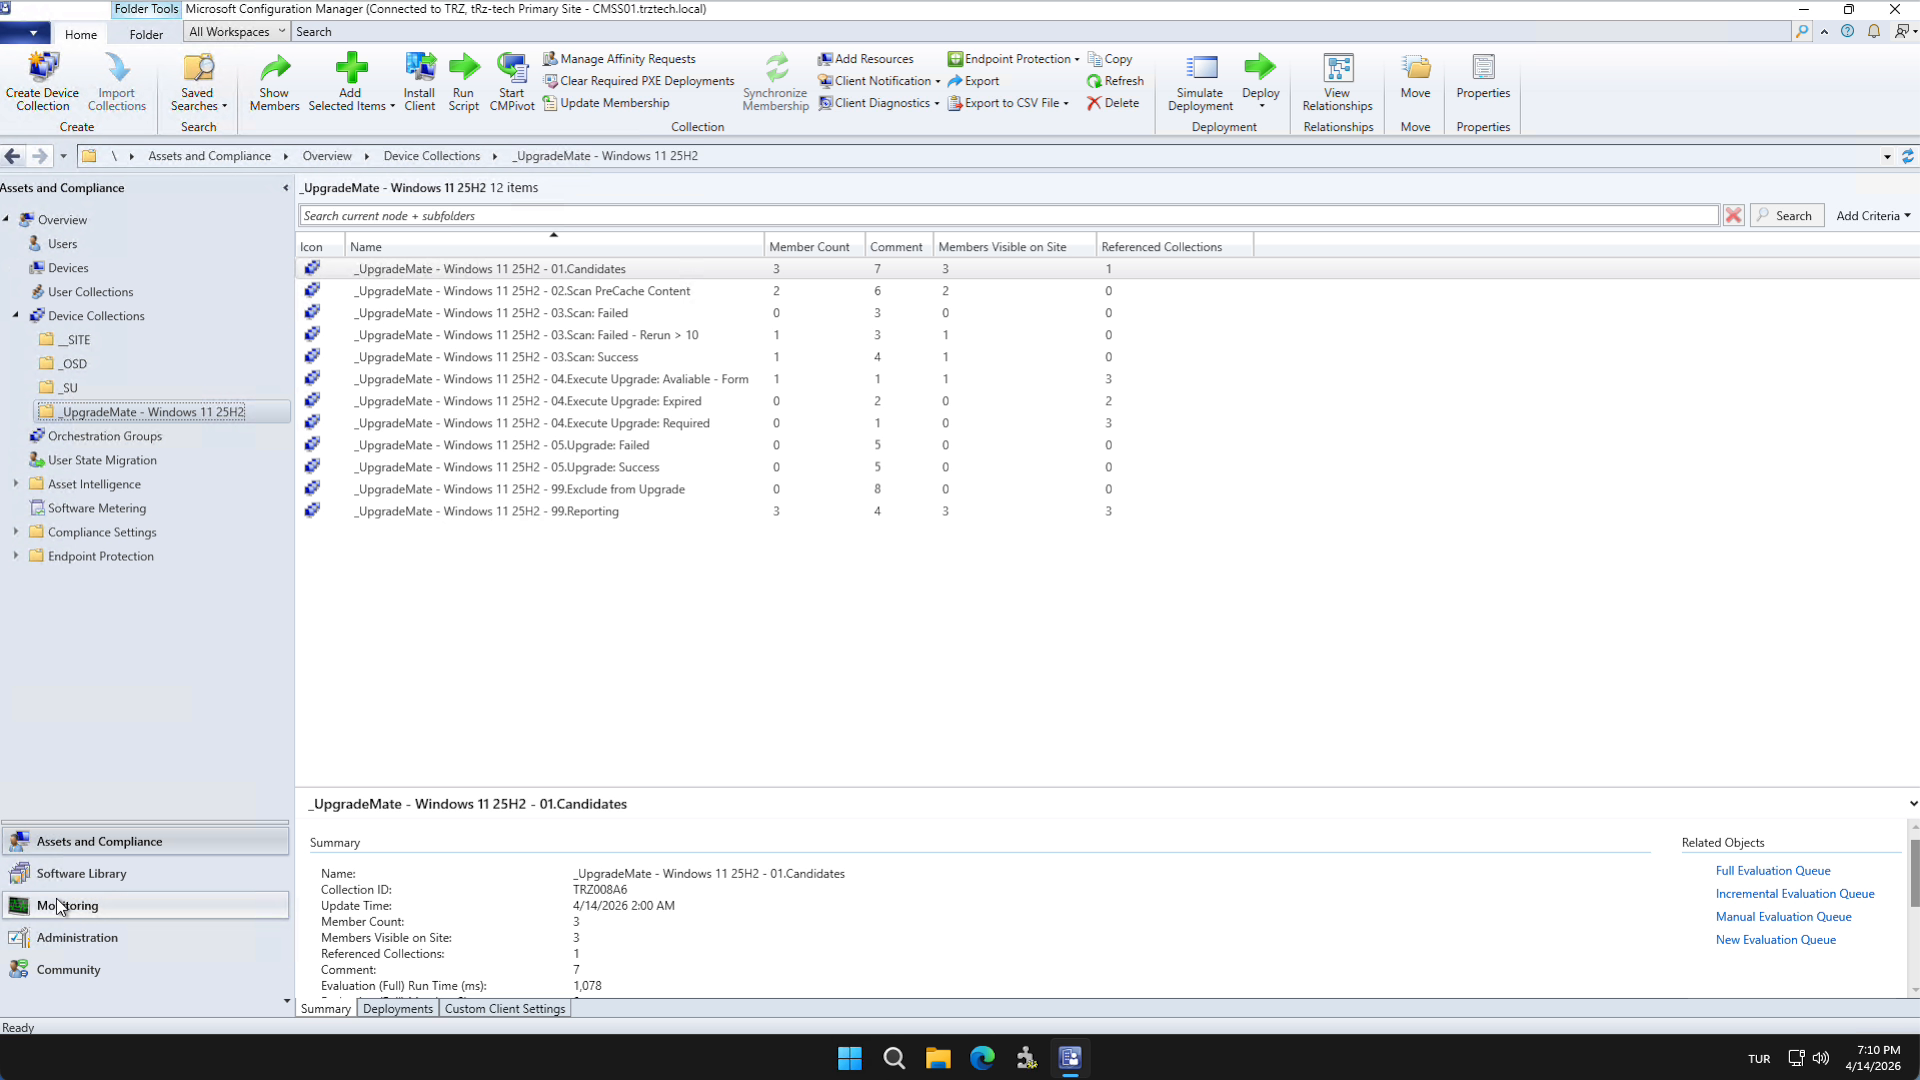Switch to Deployments tab

point(398,1009)
